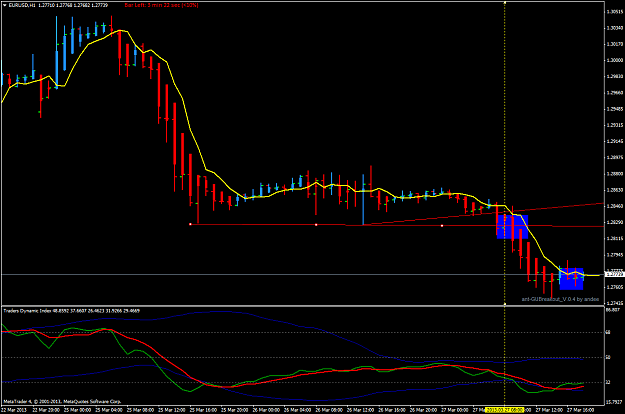Click the 68 level label on indicator scale

pos(608,332)
